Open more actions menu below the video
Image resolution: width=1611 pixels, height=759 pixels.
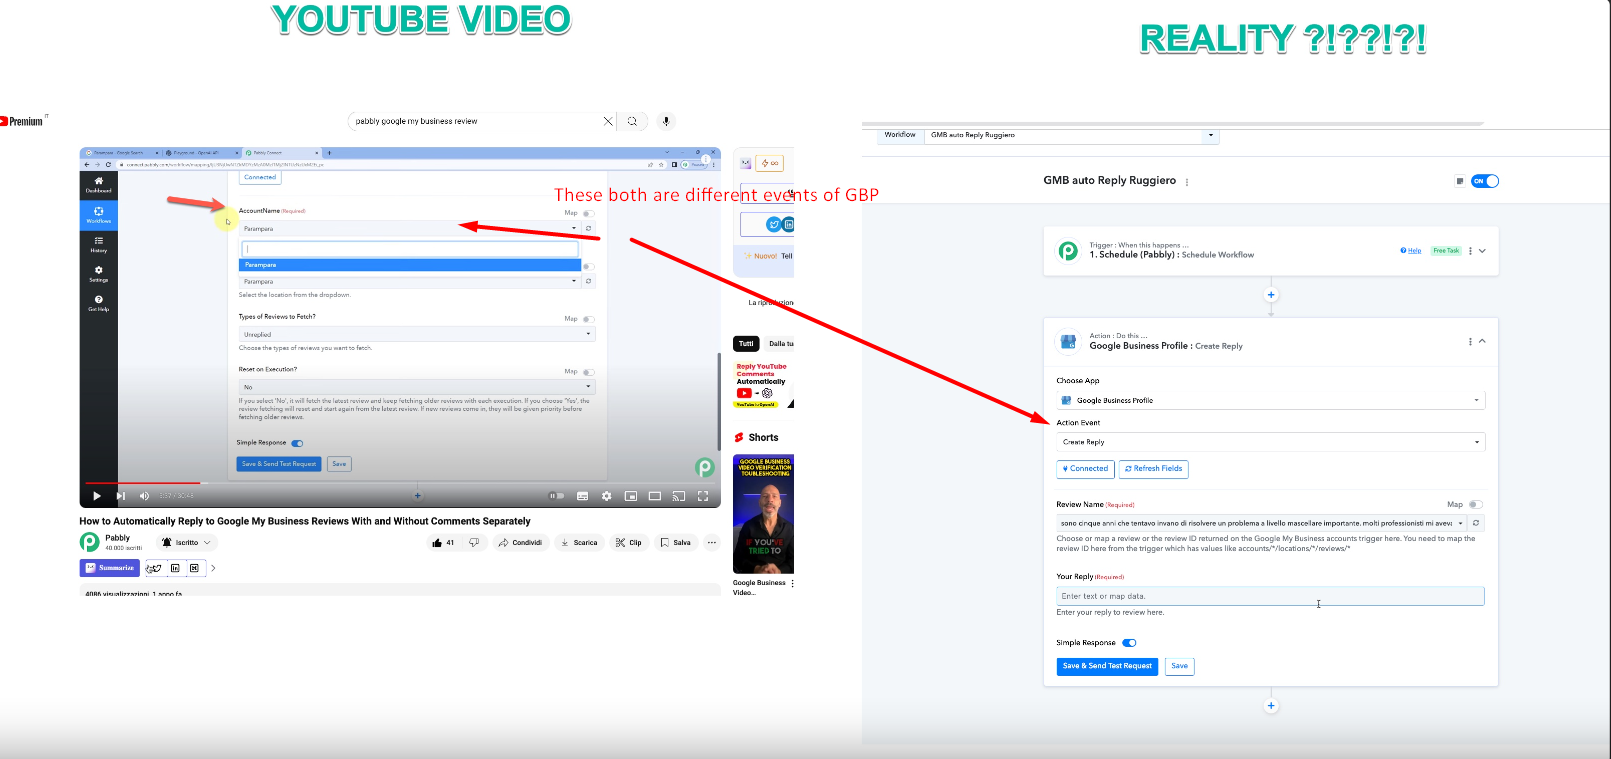point(712,543)
